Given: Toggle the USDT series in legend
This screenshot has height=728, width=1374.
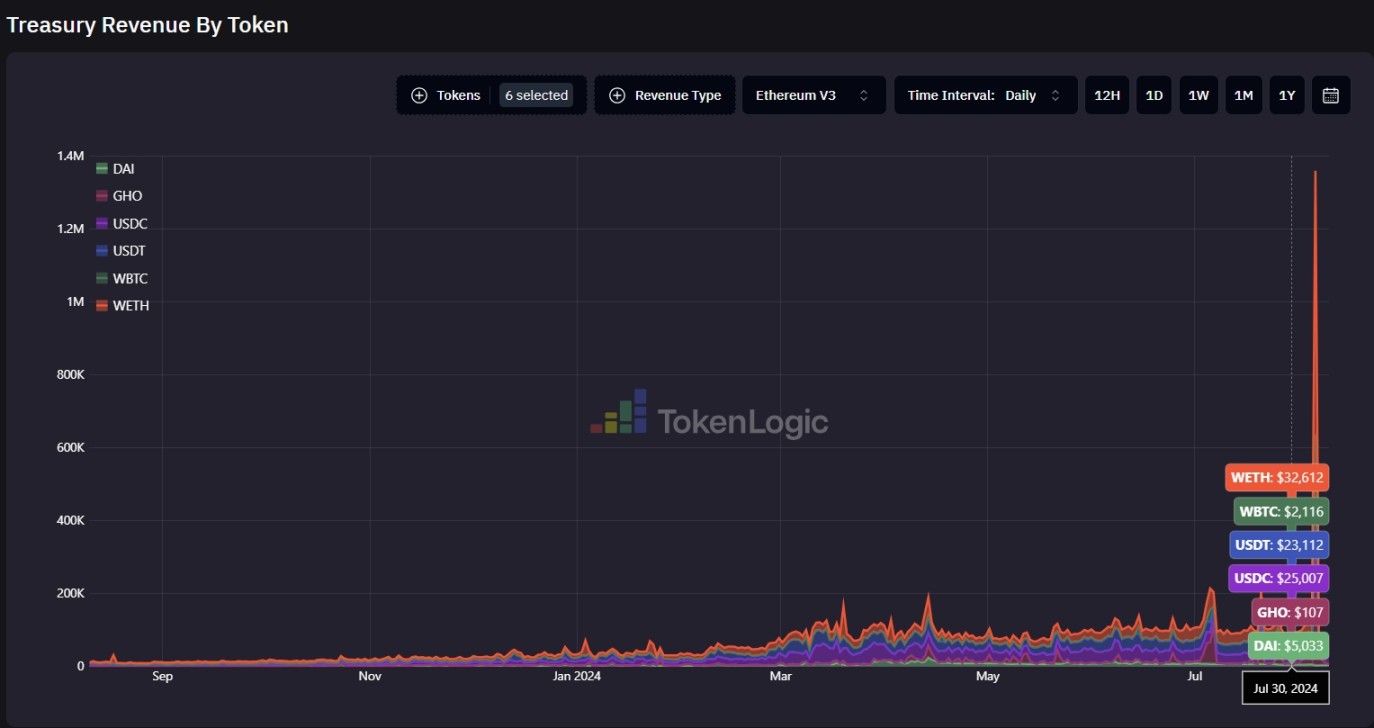Looking at the screenshot, I should pyautogui.click(x=121, y=251).
